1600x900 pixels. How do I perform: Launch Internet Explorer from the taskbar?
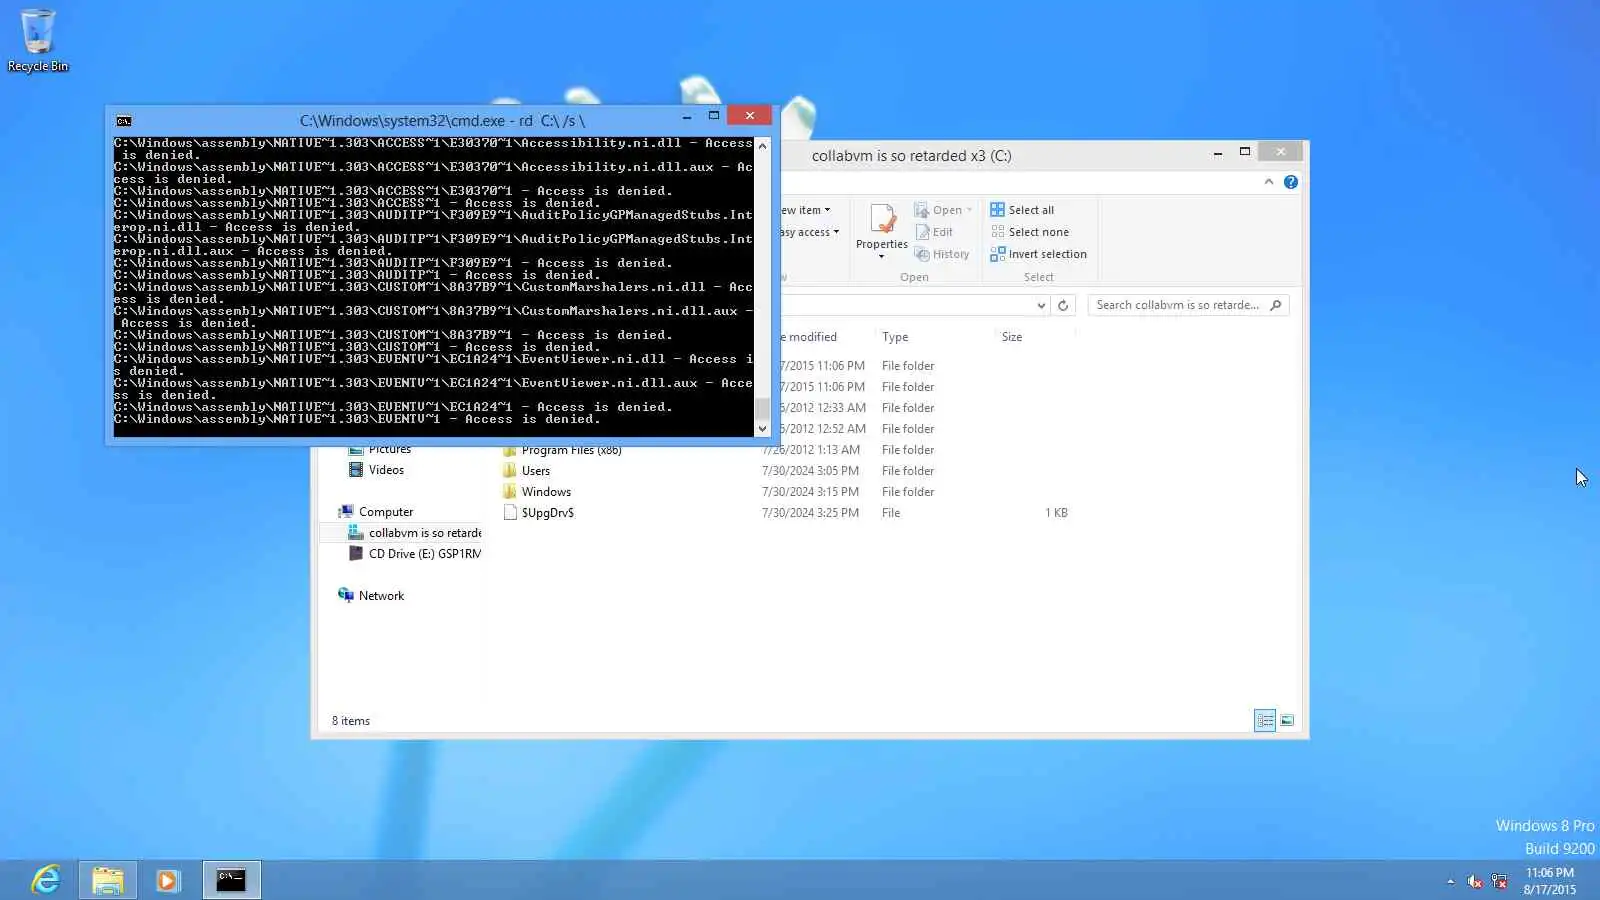pyautogui.click(x=46, y=880)
